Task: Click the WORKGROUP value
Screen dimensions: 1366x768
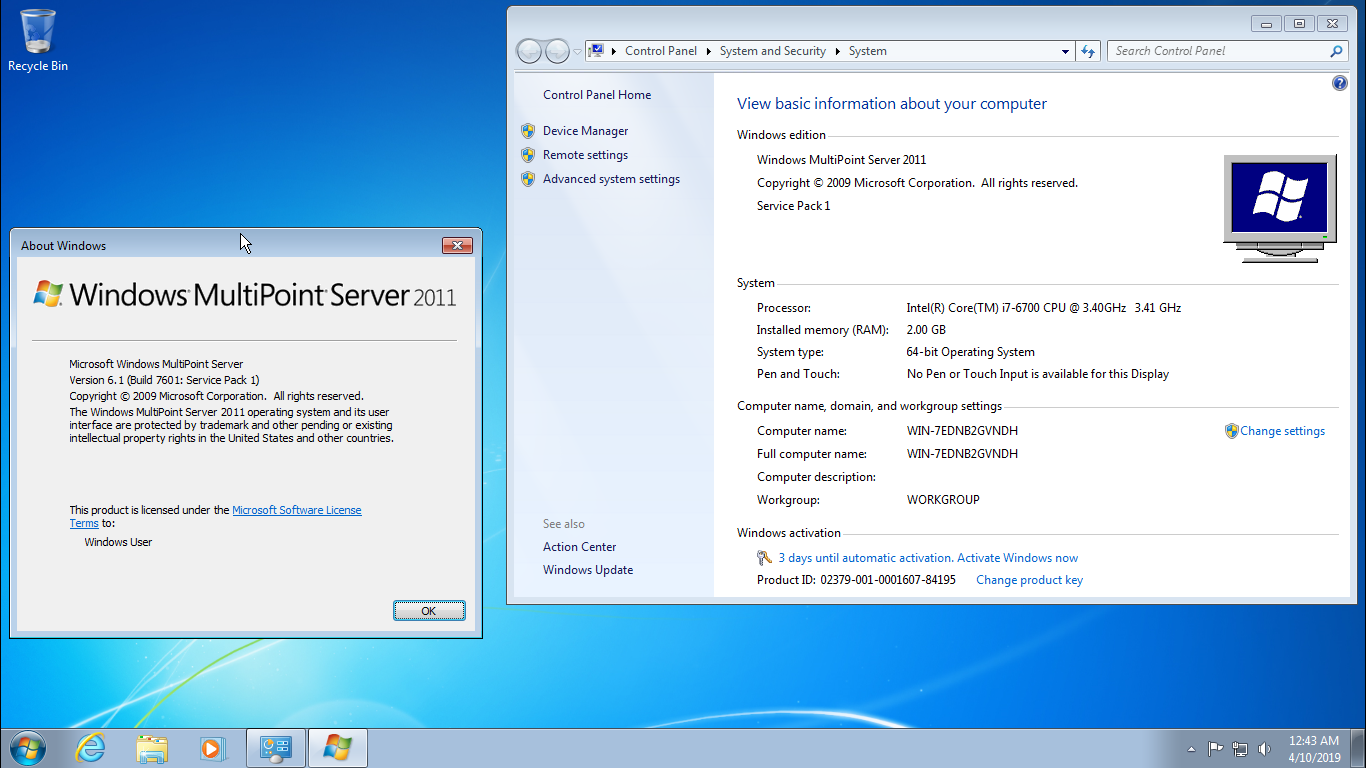Action: pos(943,500)
